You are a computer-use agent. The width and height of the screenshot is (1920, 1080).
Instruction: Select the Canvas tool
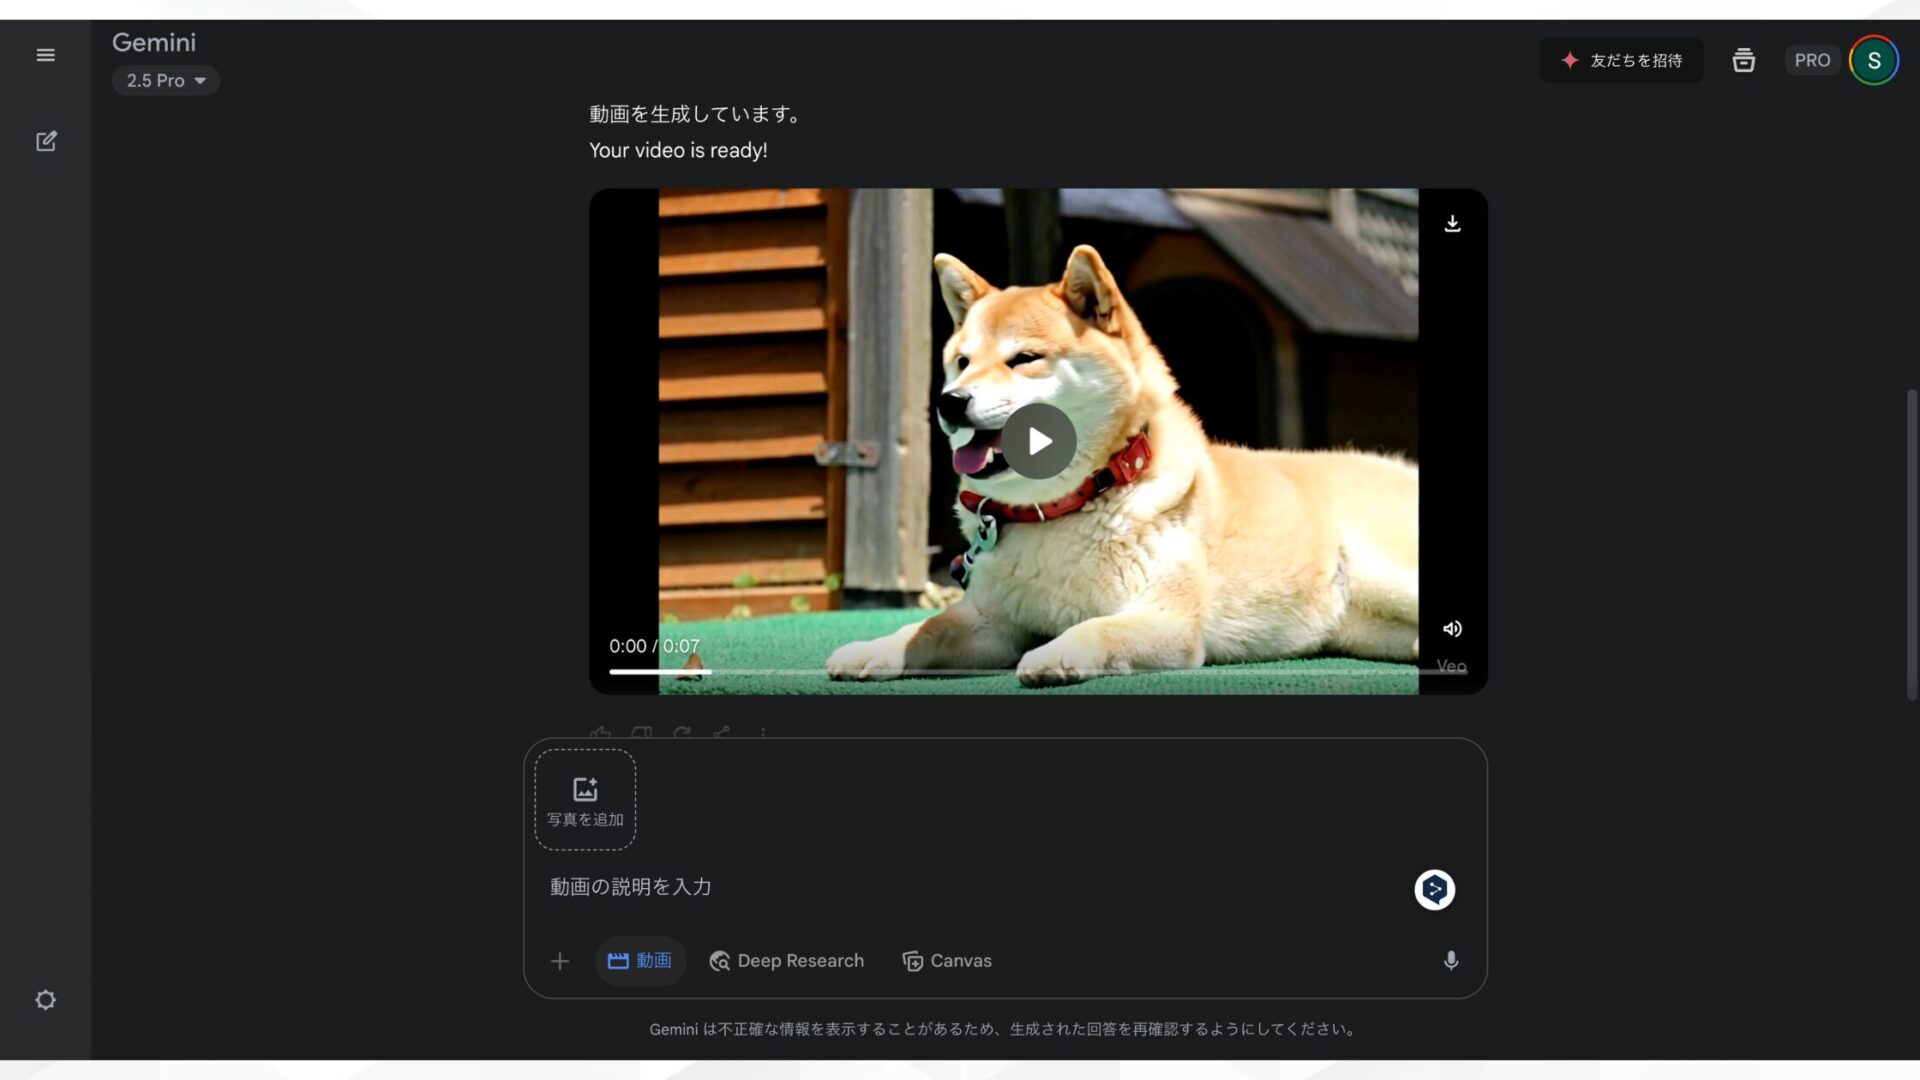pos(946,960)
